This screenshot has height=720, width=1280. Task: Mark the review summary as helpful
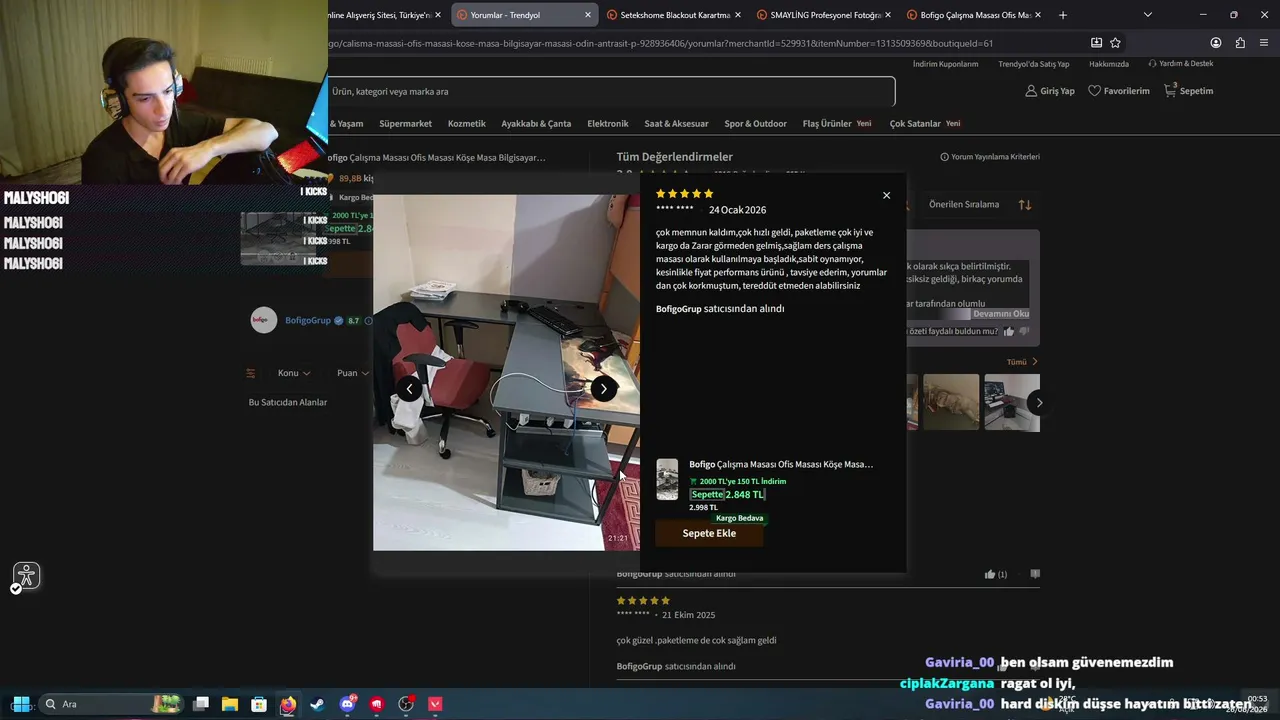[1008, 331]
